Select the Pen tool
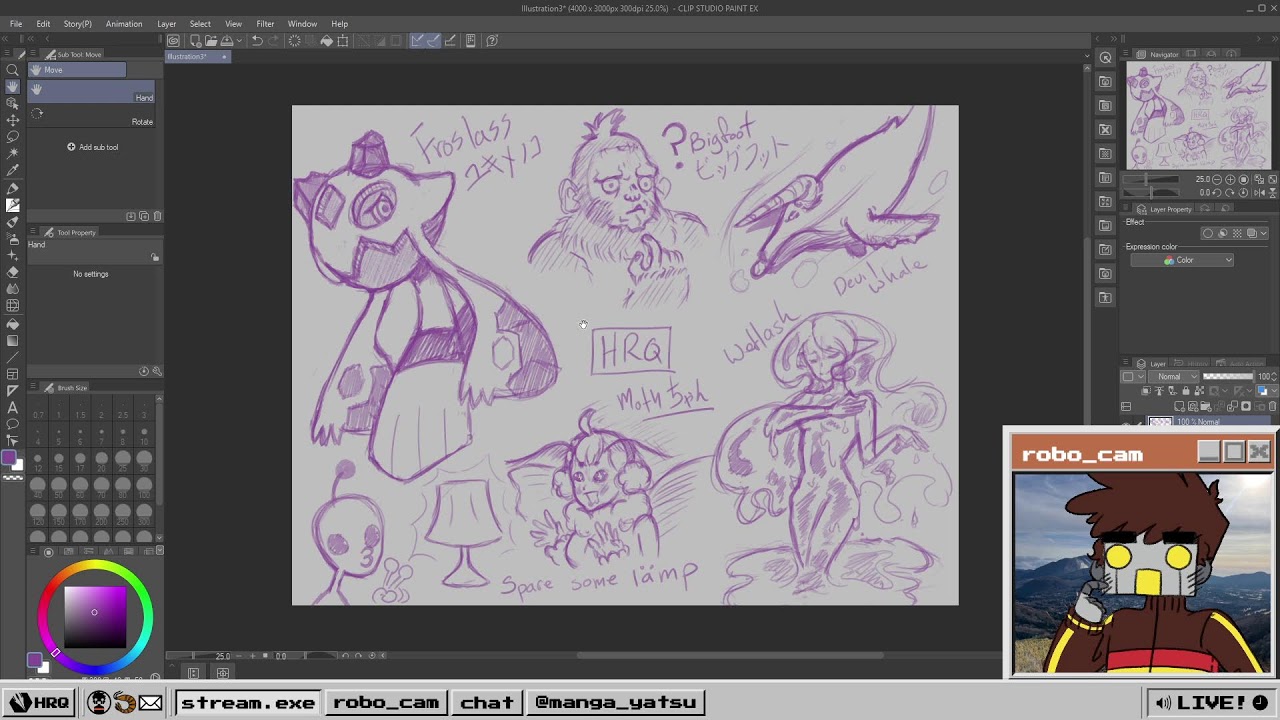The height and width of the screenshot is (720, 1280). (13, 188)
